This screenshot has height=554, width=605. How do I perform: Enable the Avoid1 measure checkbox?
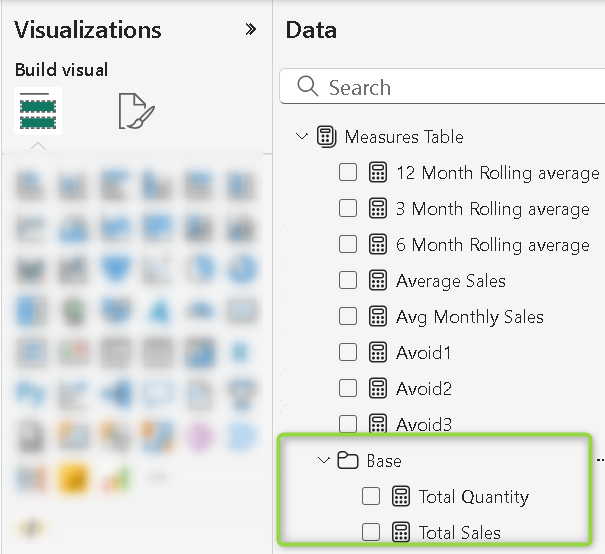click(348, 352)
